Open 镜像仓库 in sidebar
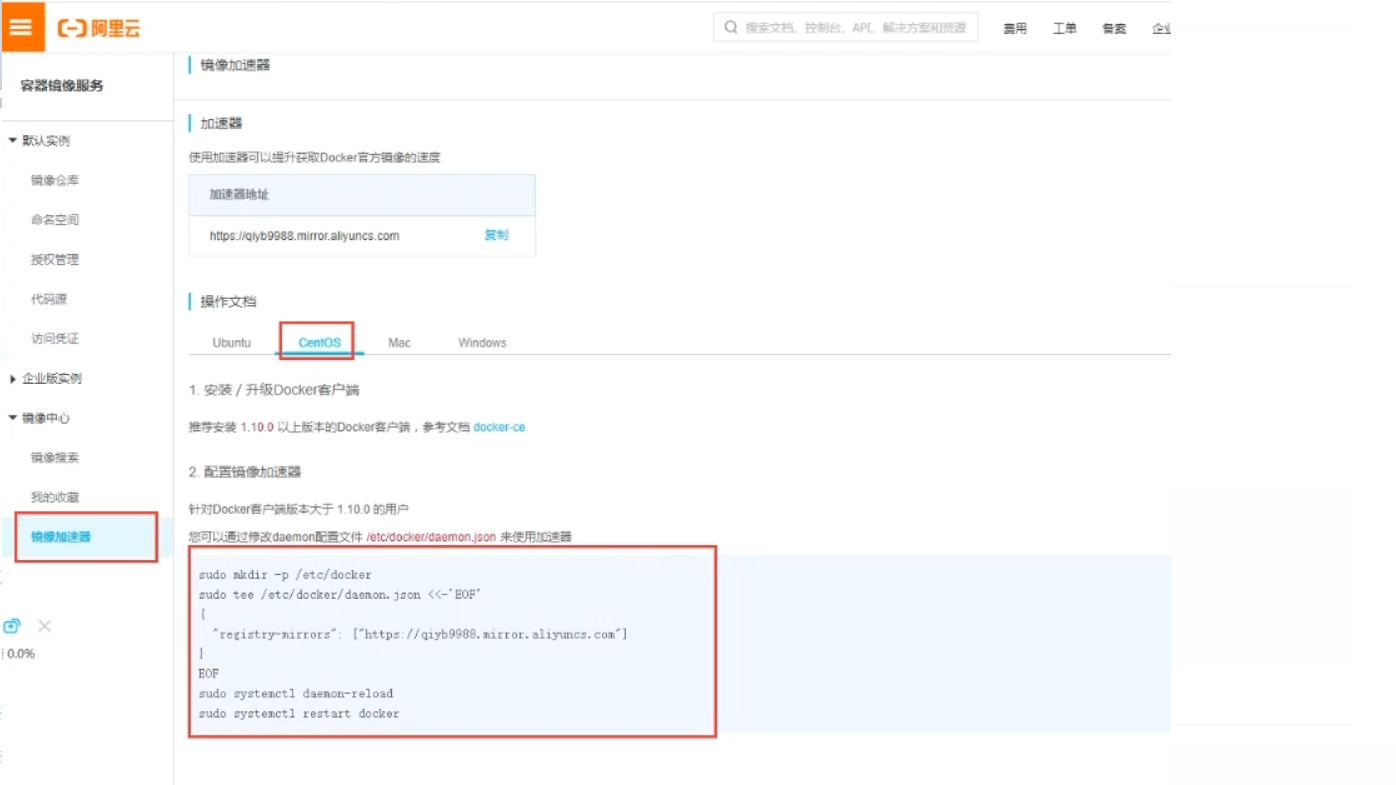The width and height of the screenshot is (1396, 785). point(55,181)
